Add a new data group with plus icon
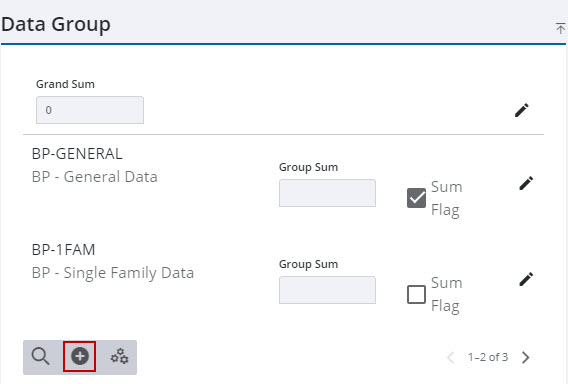The width and height of the screenshot is (568, 384). pos(80,356)
